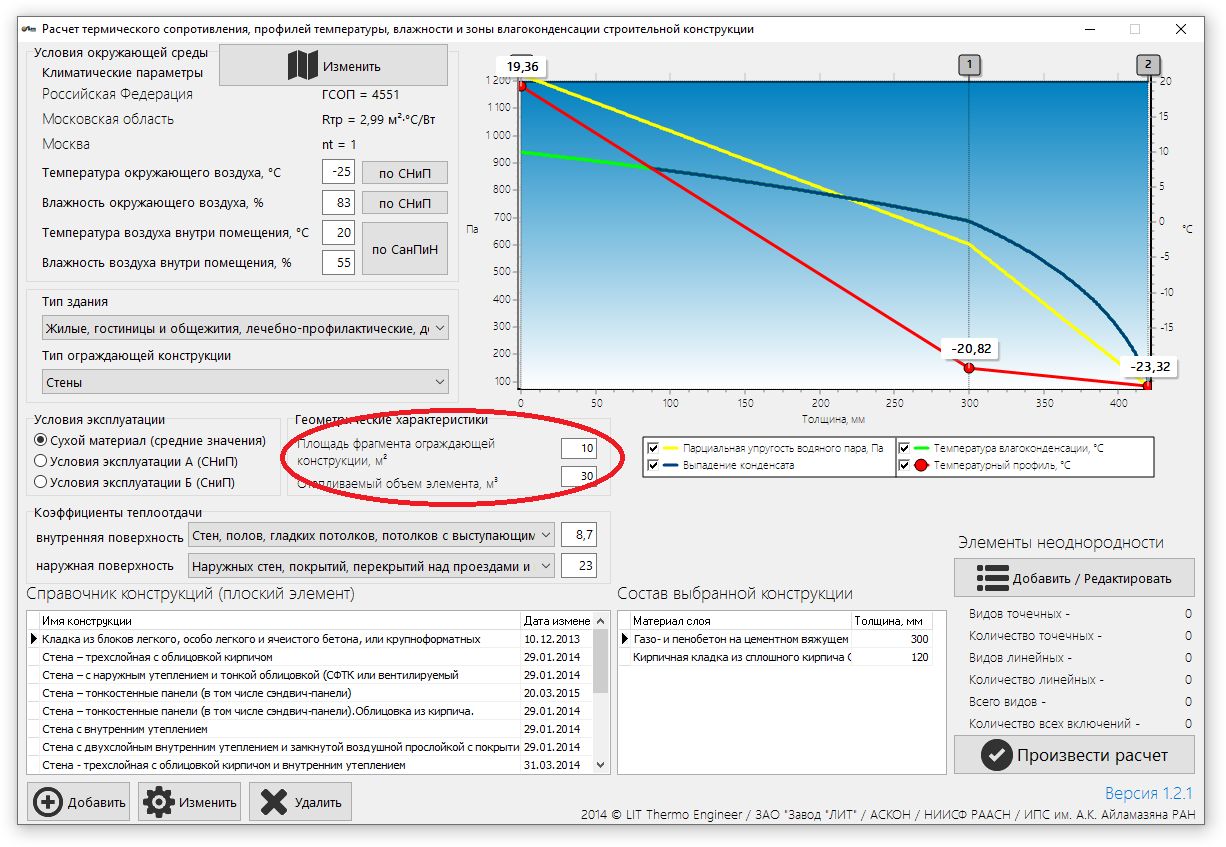Viewport: 1226px width, 847px height.
Task: Click Произвести расчет button
Action: point(1074,755)
